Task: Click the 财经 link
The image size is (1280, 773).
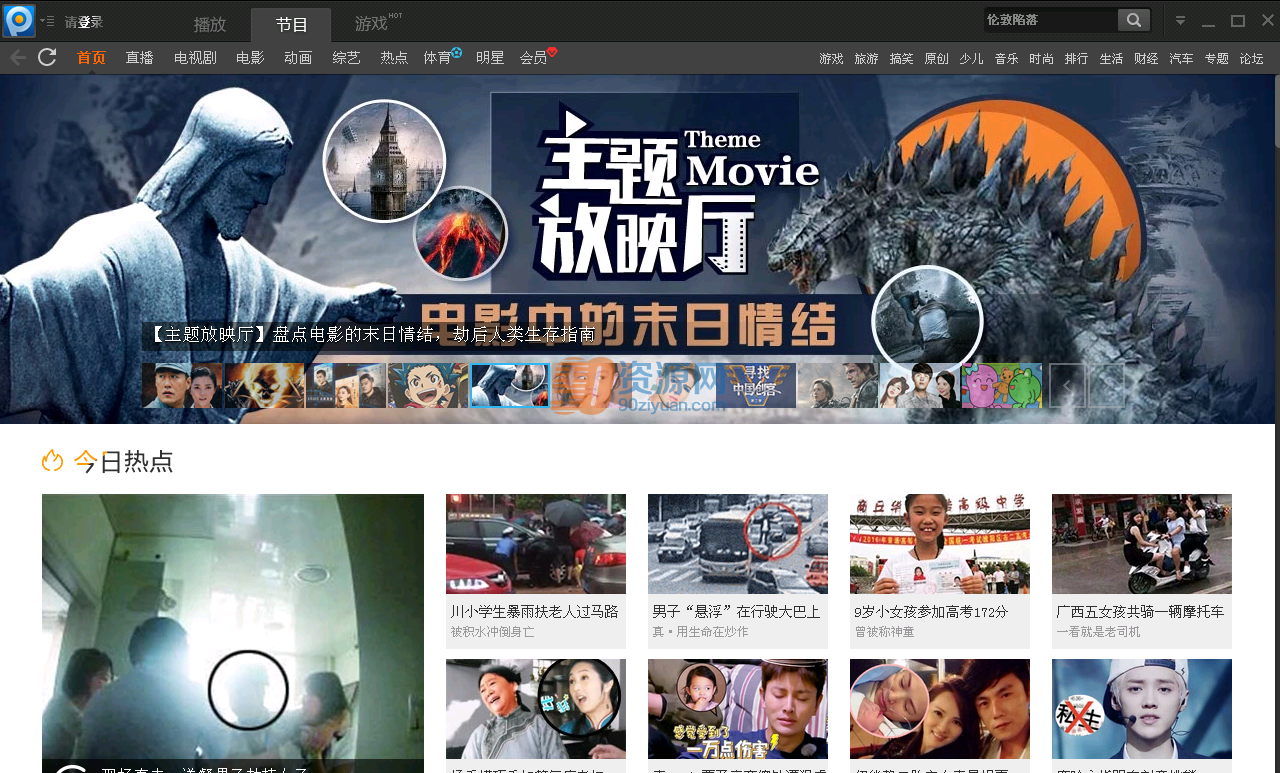Action: pos(1146,59)
